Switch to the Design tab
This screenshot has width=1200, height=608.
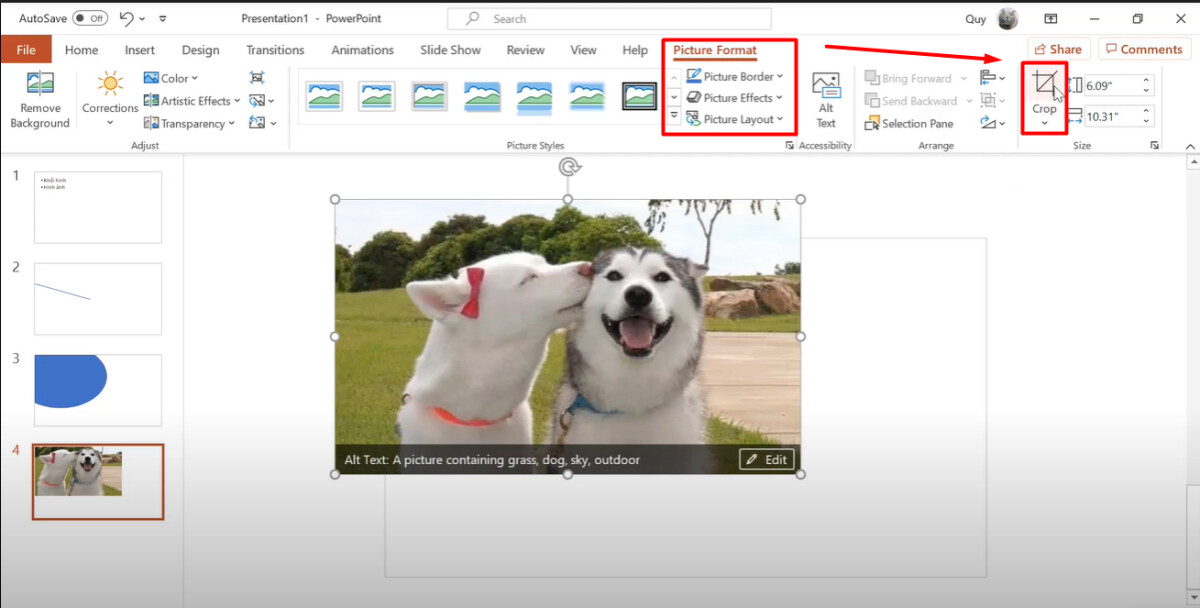click(x=201, y=50)
